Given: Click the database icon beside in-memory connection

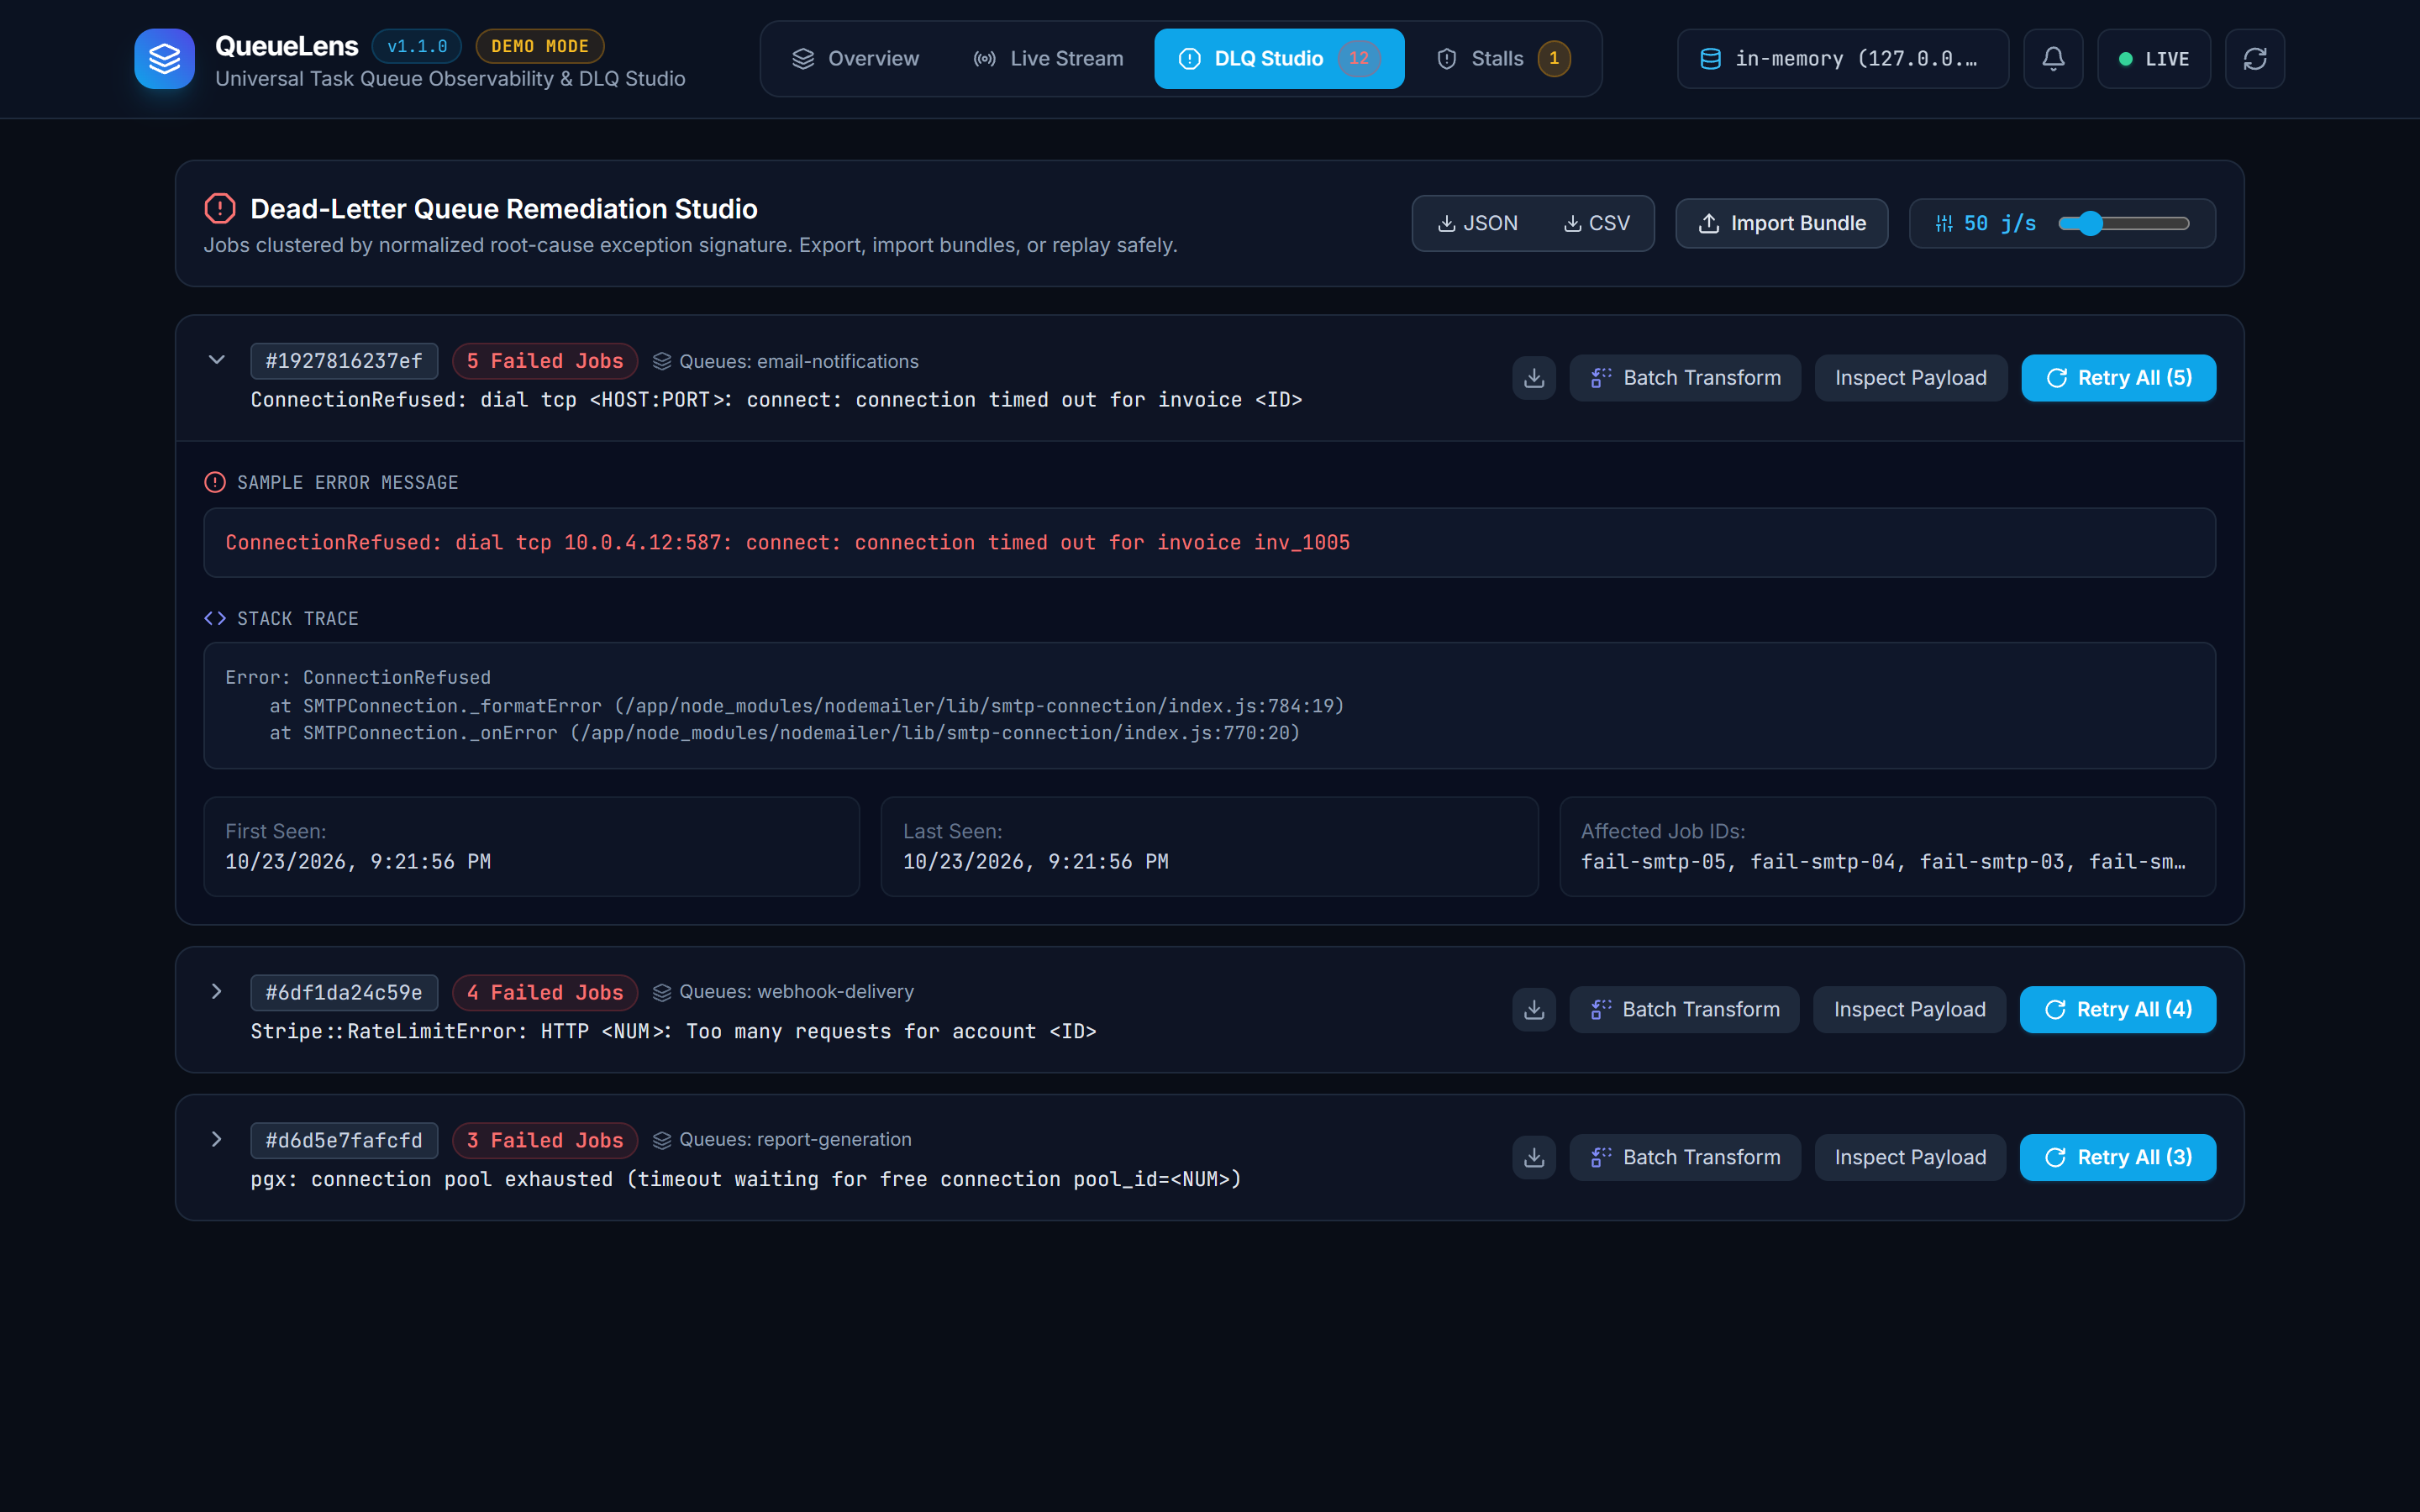Looking at the screenshot, I should tap(1711, 59).
